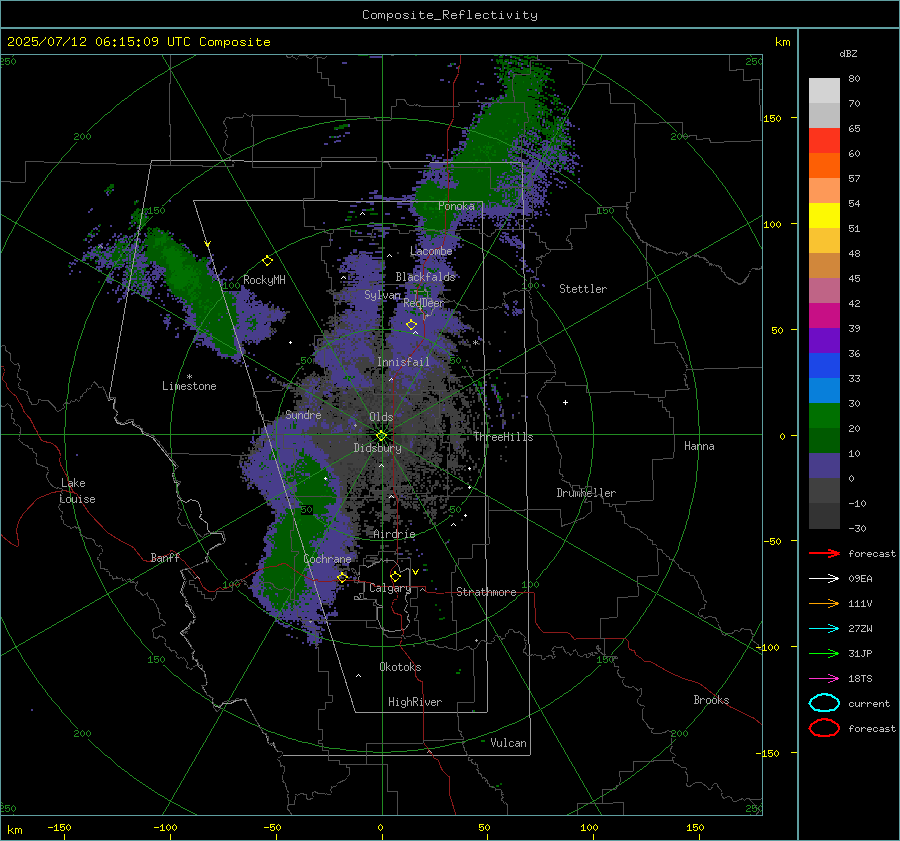Viewport: 900px width, 841px height.
Task: Click the km unit label at top right
Action: click(x=782, y=42)
